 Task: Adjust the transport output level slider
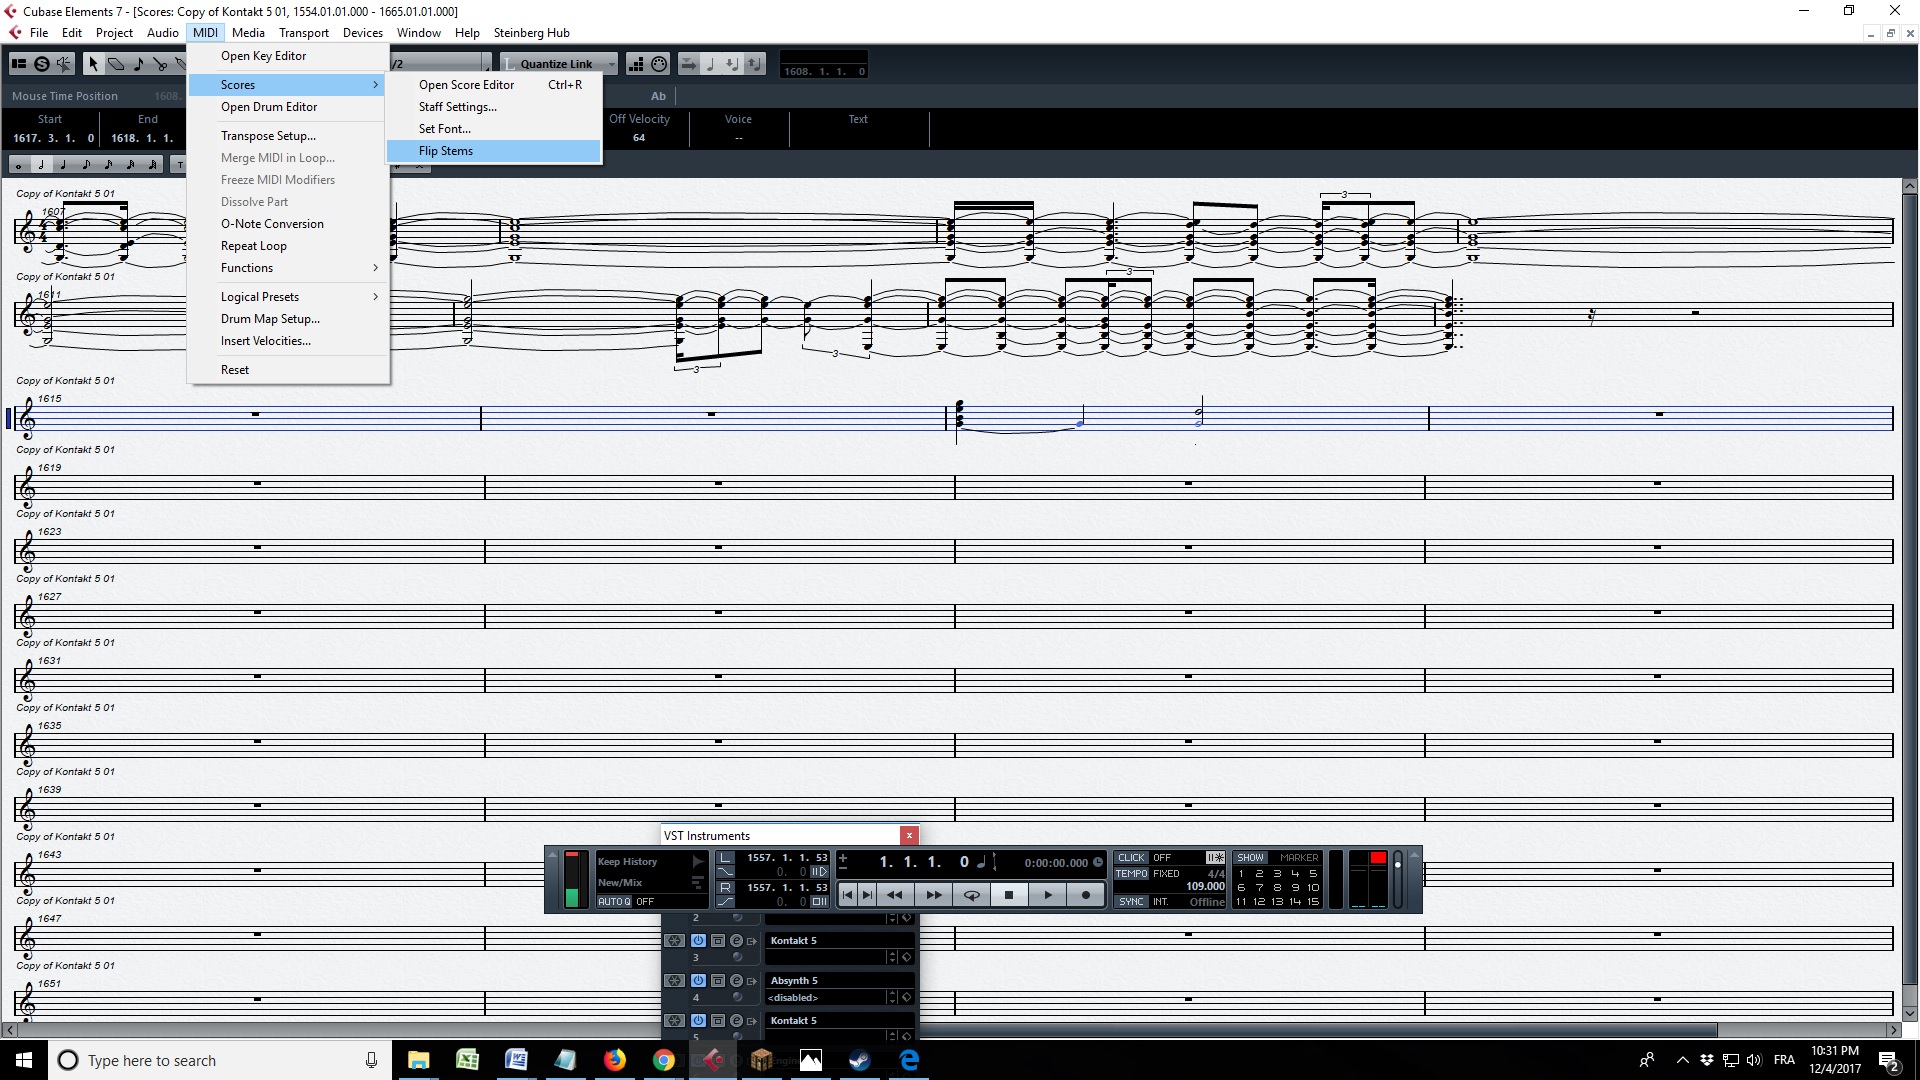pos(1398,866)
